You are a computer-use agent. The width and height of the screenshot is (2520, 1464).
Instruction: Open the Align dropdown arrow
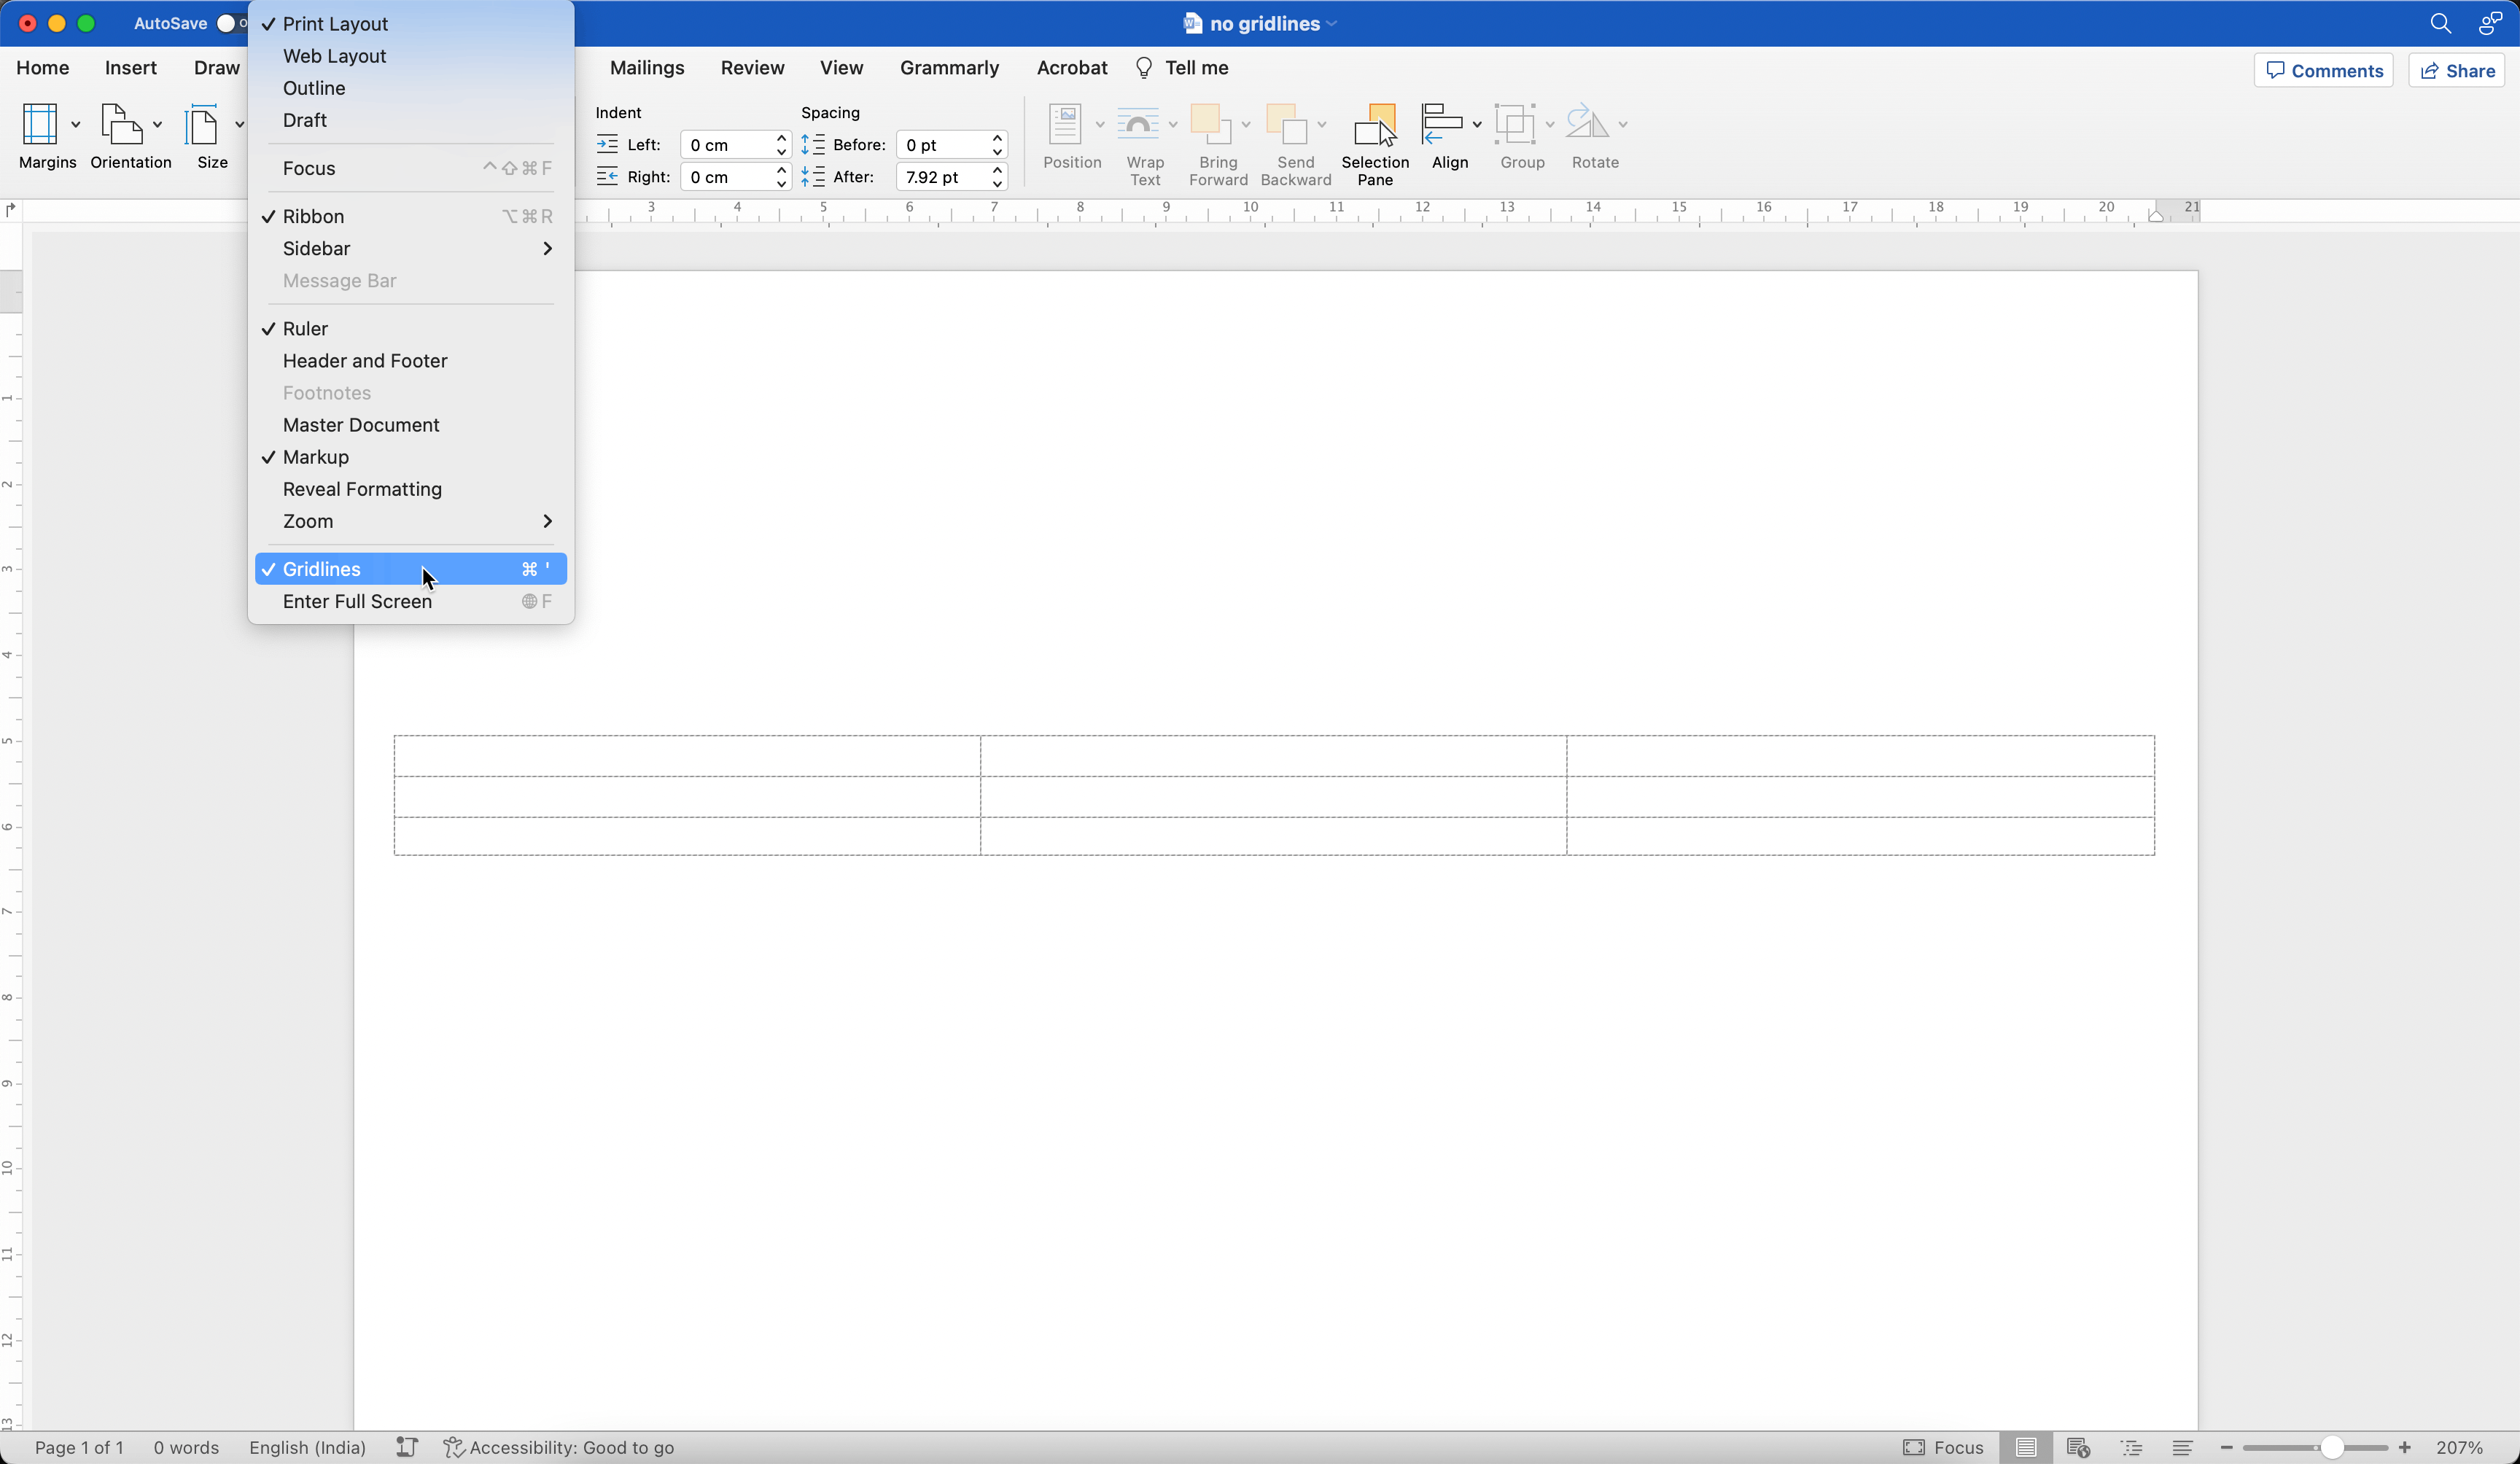tap(1476, 125)
